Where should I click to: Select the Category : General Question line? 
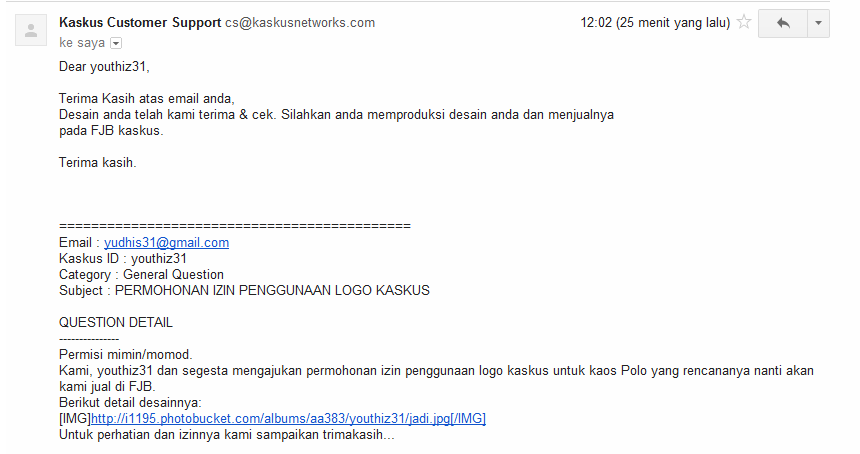142,275
